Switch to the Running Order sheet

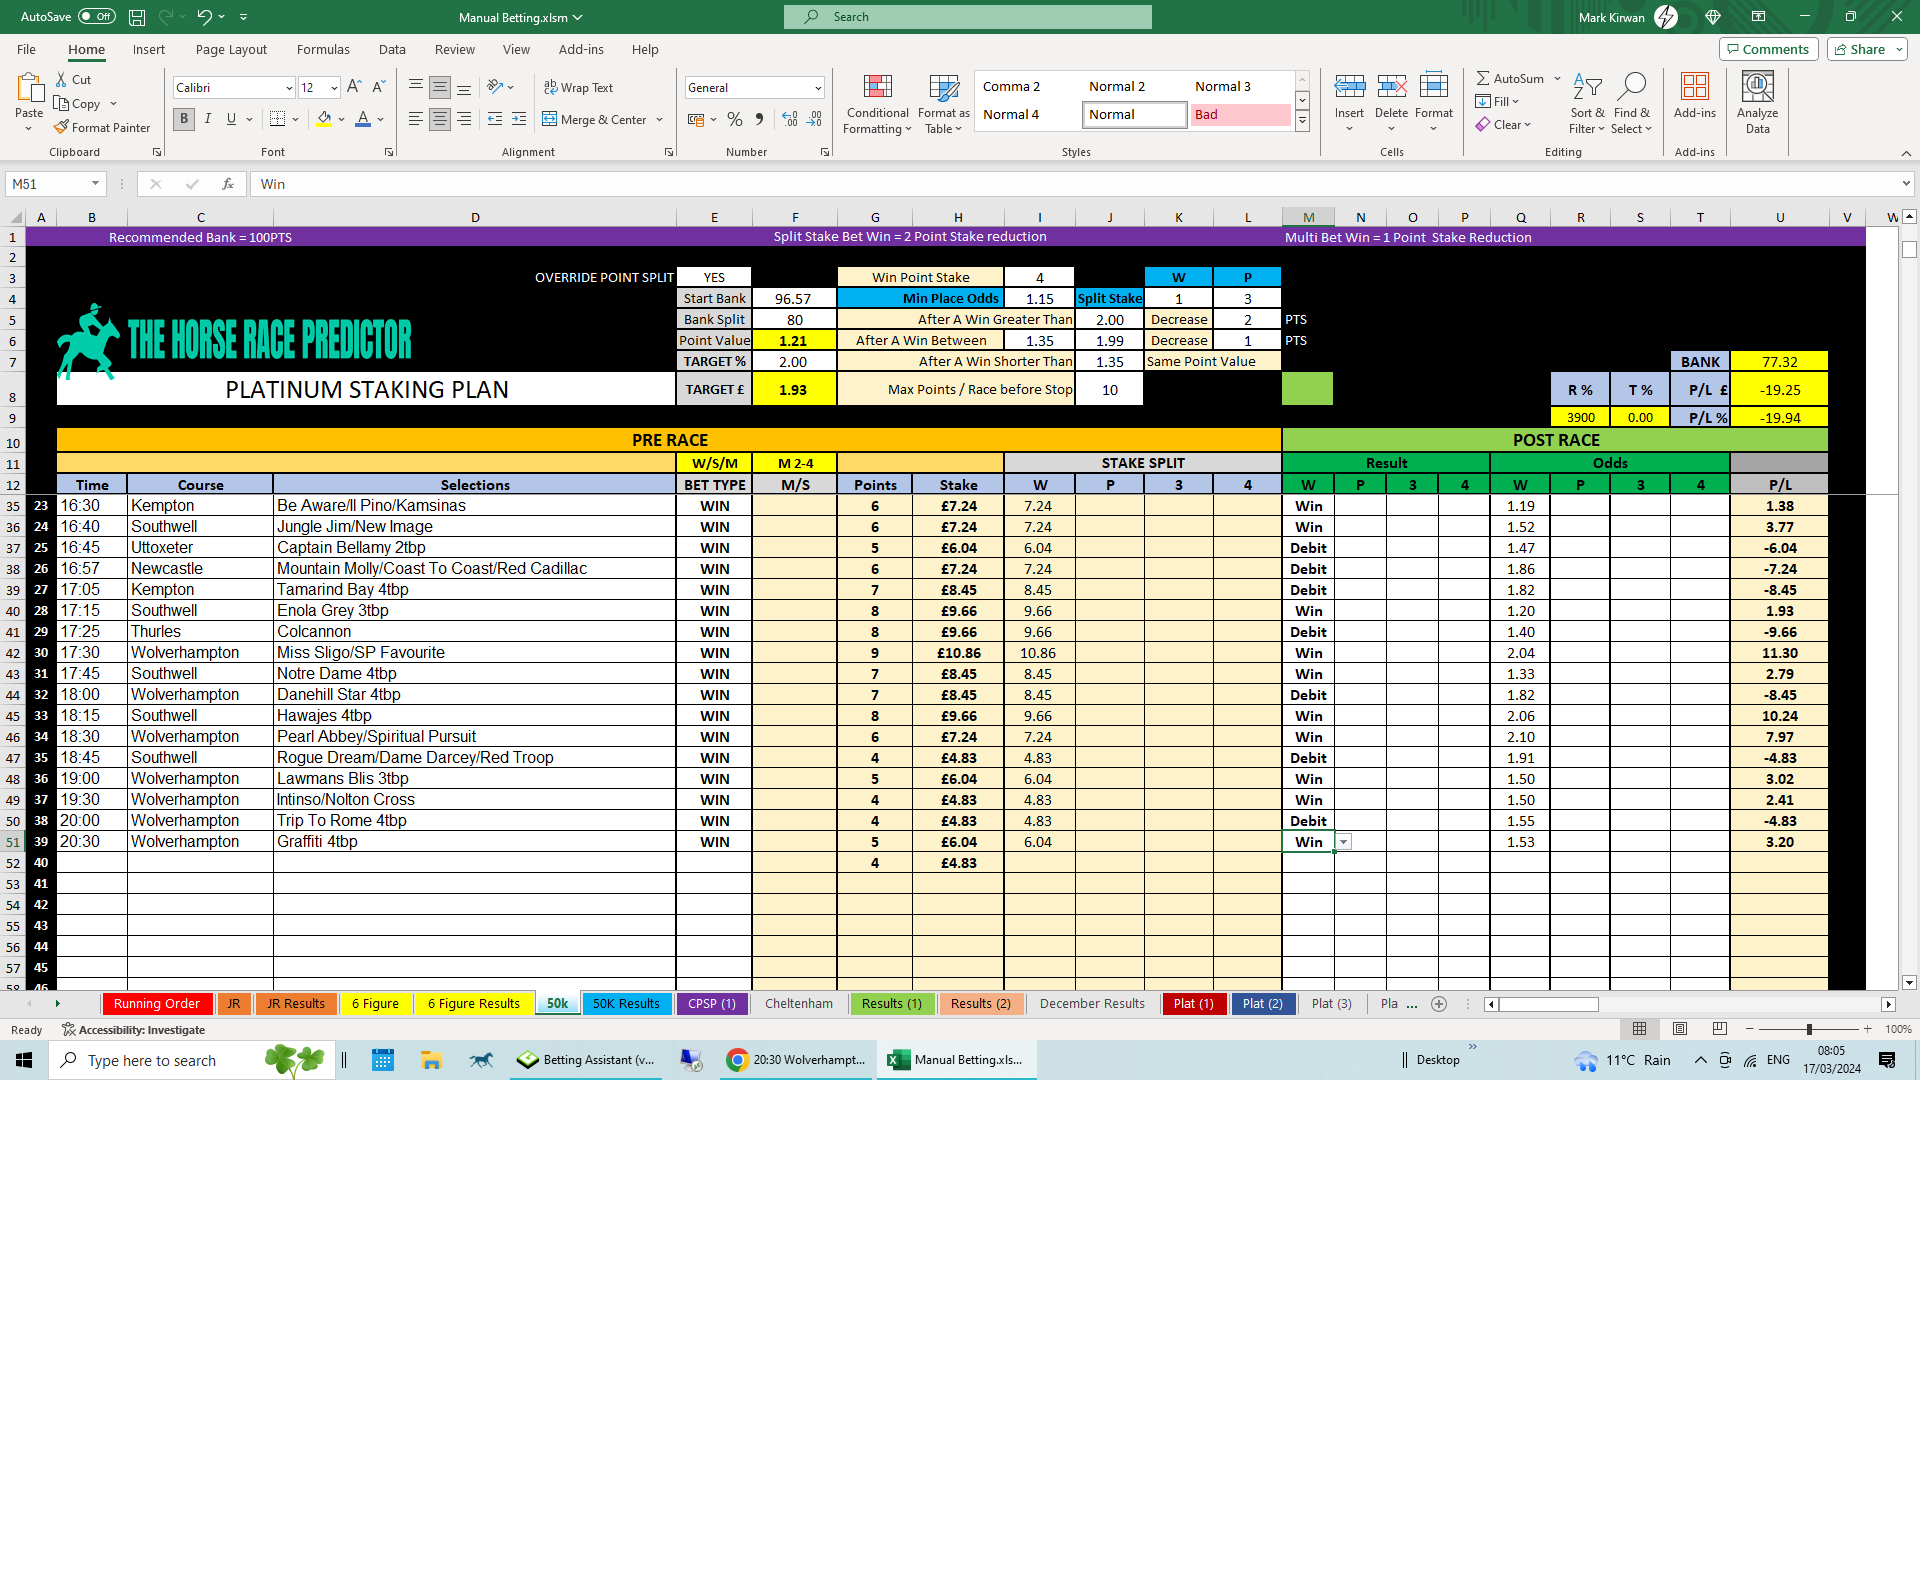(156, 1004)
